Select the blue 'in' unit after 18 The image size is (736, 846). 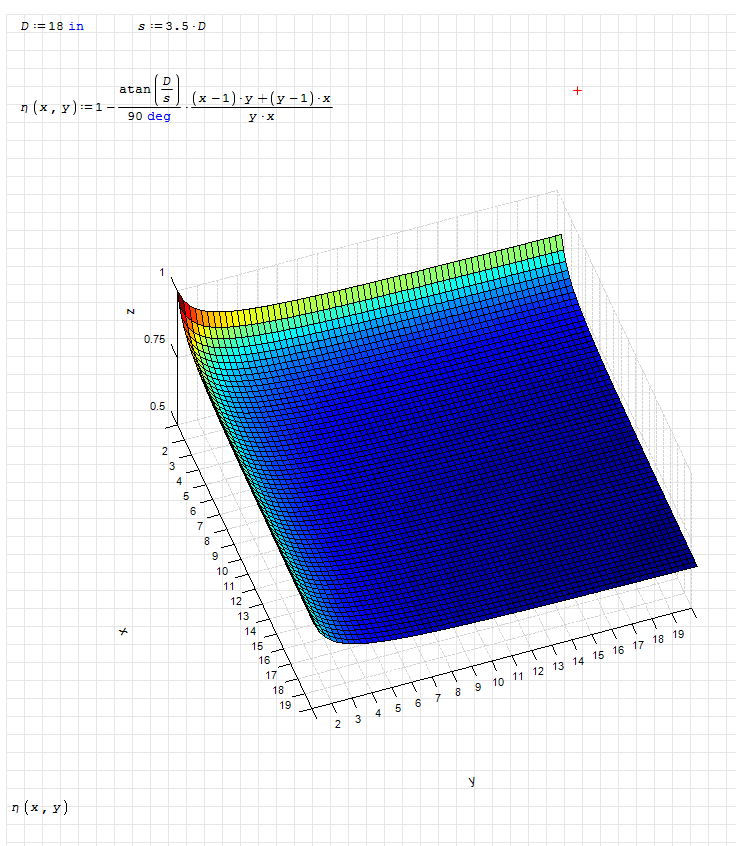[x=76, y=26]
